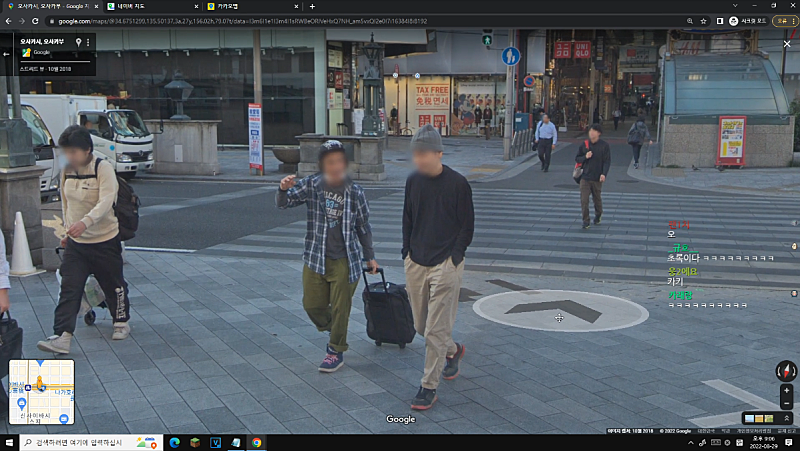This screenshot has height=451, width=800.
Task: Open the three-dot menu in Street View panel
Action: pyautogui.click(x=88, y=42)
